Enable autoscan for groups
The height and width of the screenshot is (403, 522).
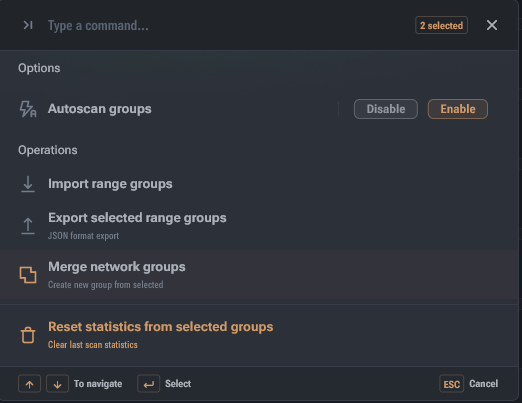458,109
